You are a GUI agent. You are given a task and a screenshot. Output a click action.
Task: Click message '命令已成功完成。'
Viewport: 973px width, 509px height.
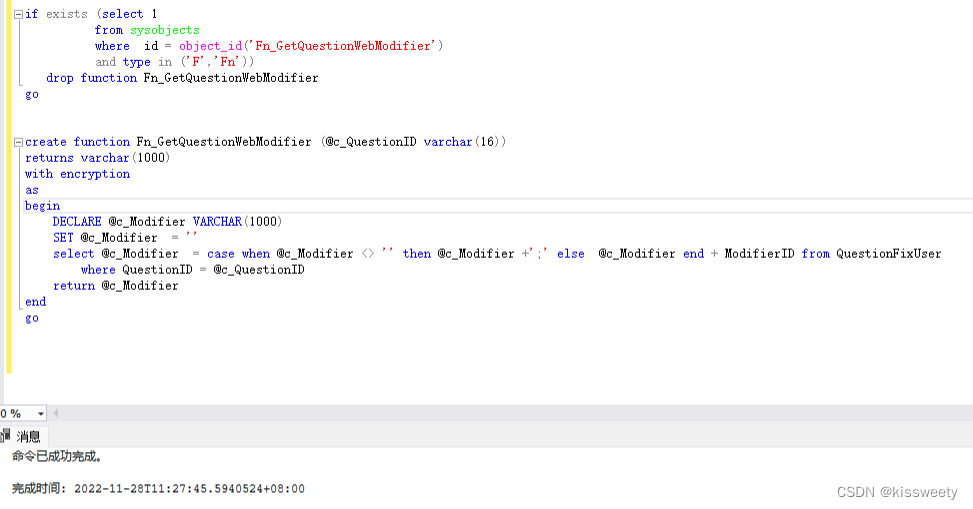pos(57,457)
